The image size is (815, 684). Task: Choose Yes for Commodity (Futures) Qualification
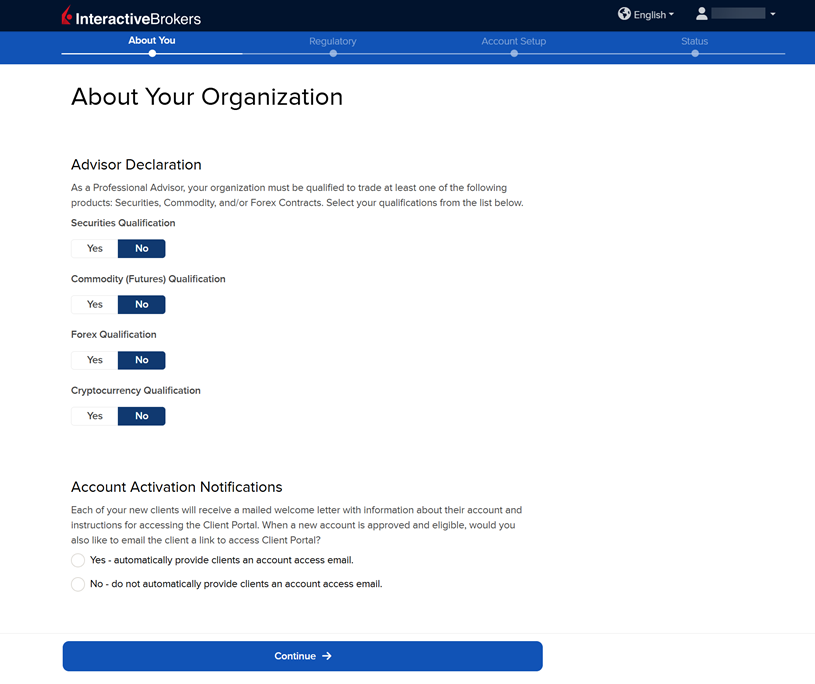(x=95, y=305)
